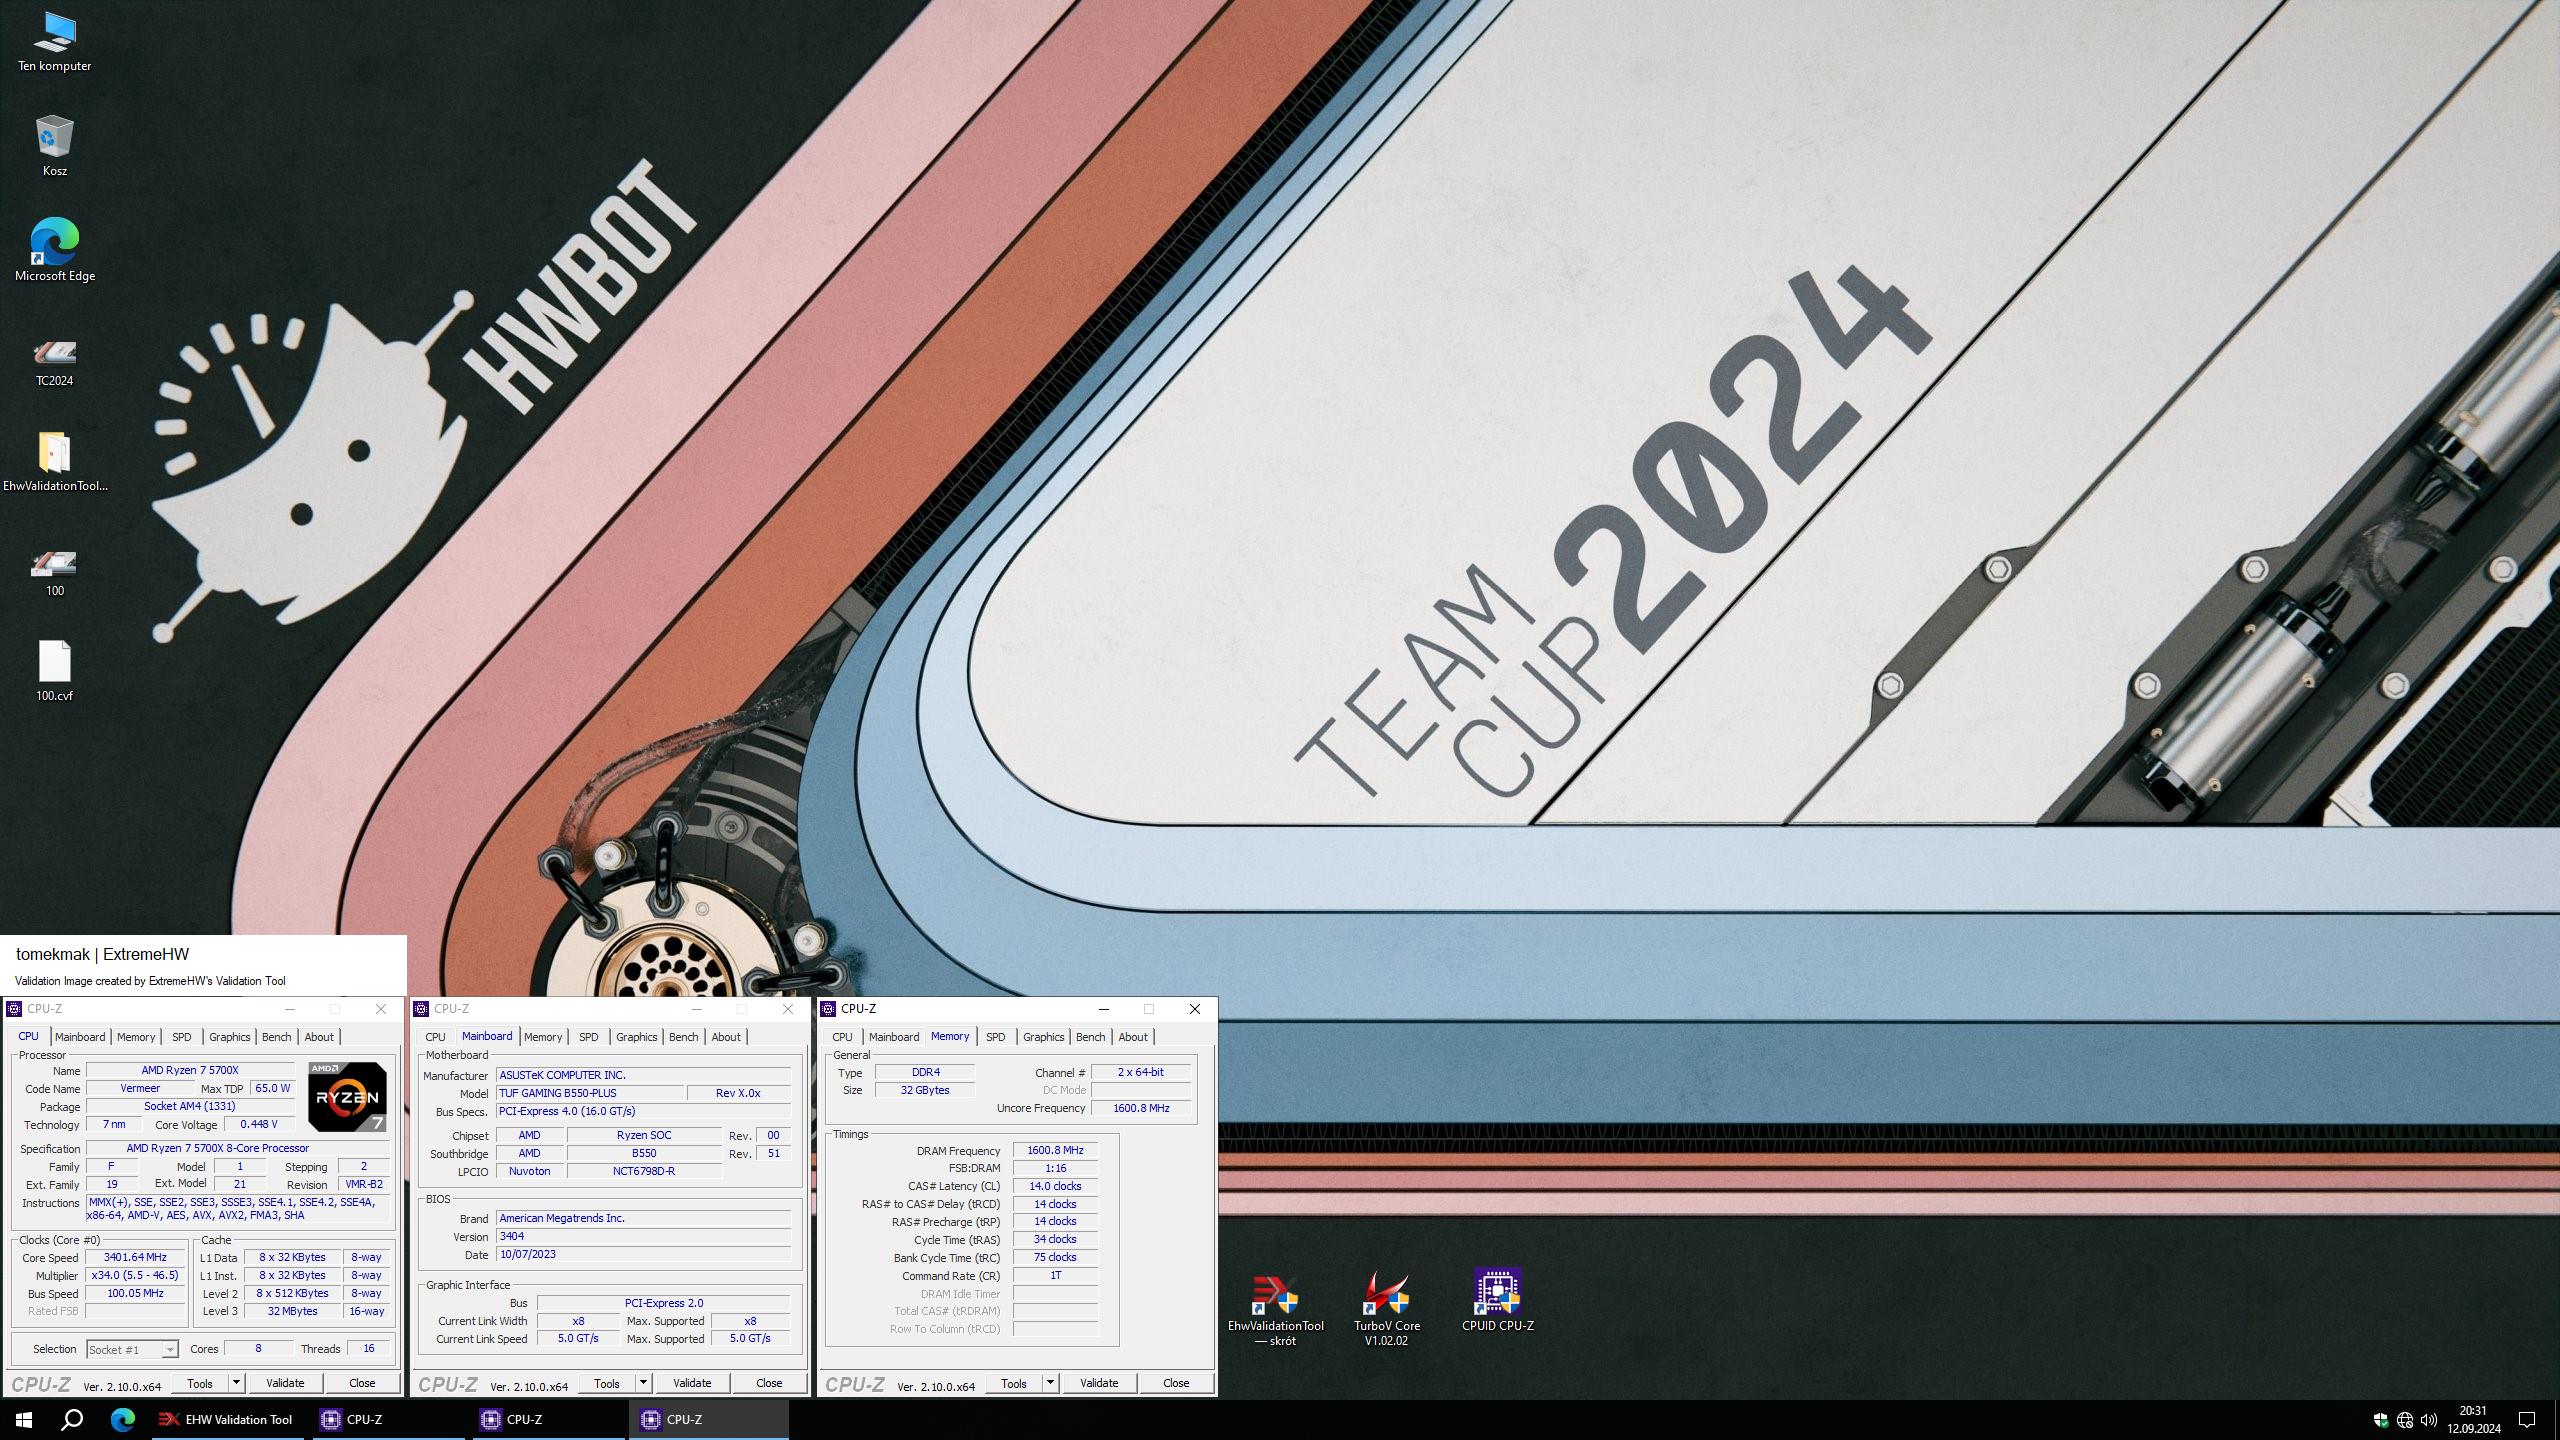Click Close button in leftmost CPU-Z window
2560x1440 pixels.
click(362, 1383)
